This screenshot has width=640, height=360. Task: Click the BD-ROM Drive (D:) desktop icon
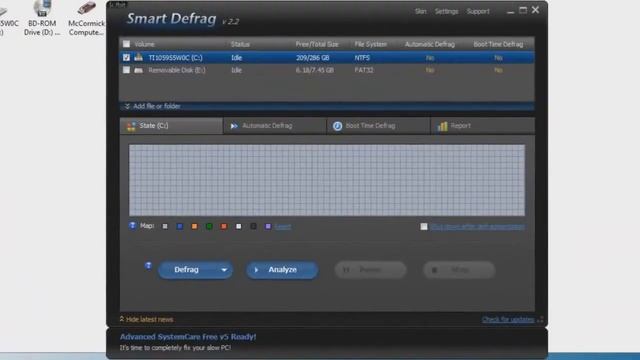(42, 8)
